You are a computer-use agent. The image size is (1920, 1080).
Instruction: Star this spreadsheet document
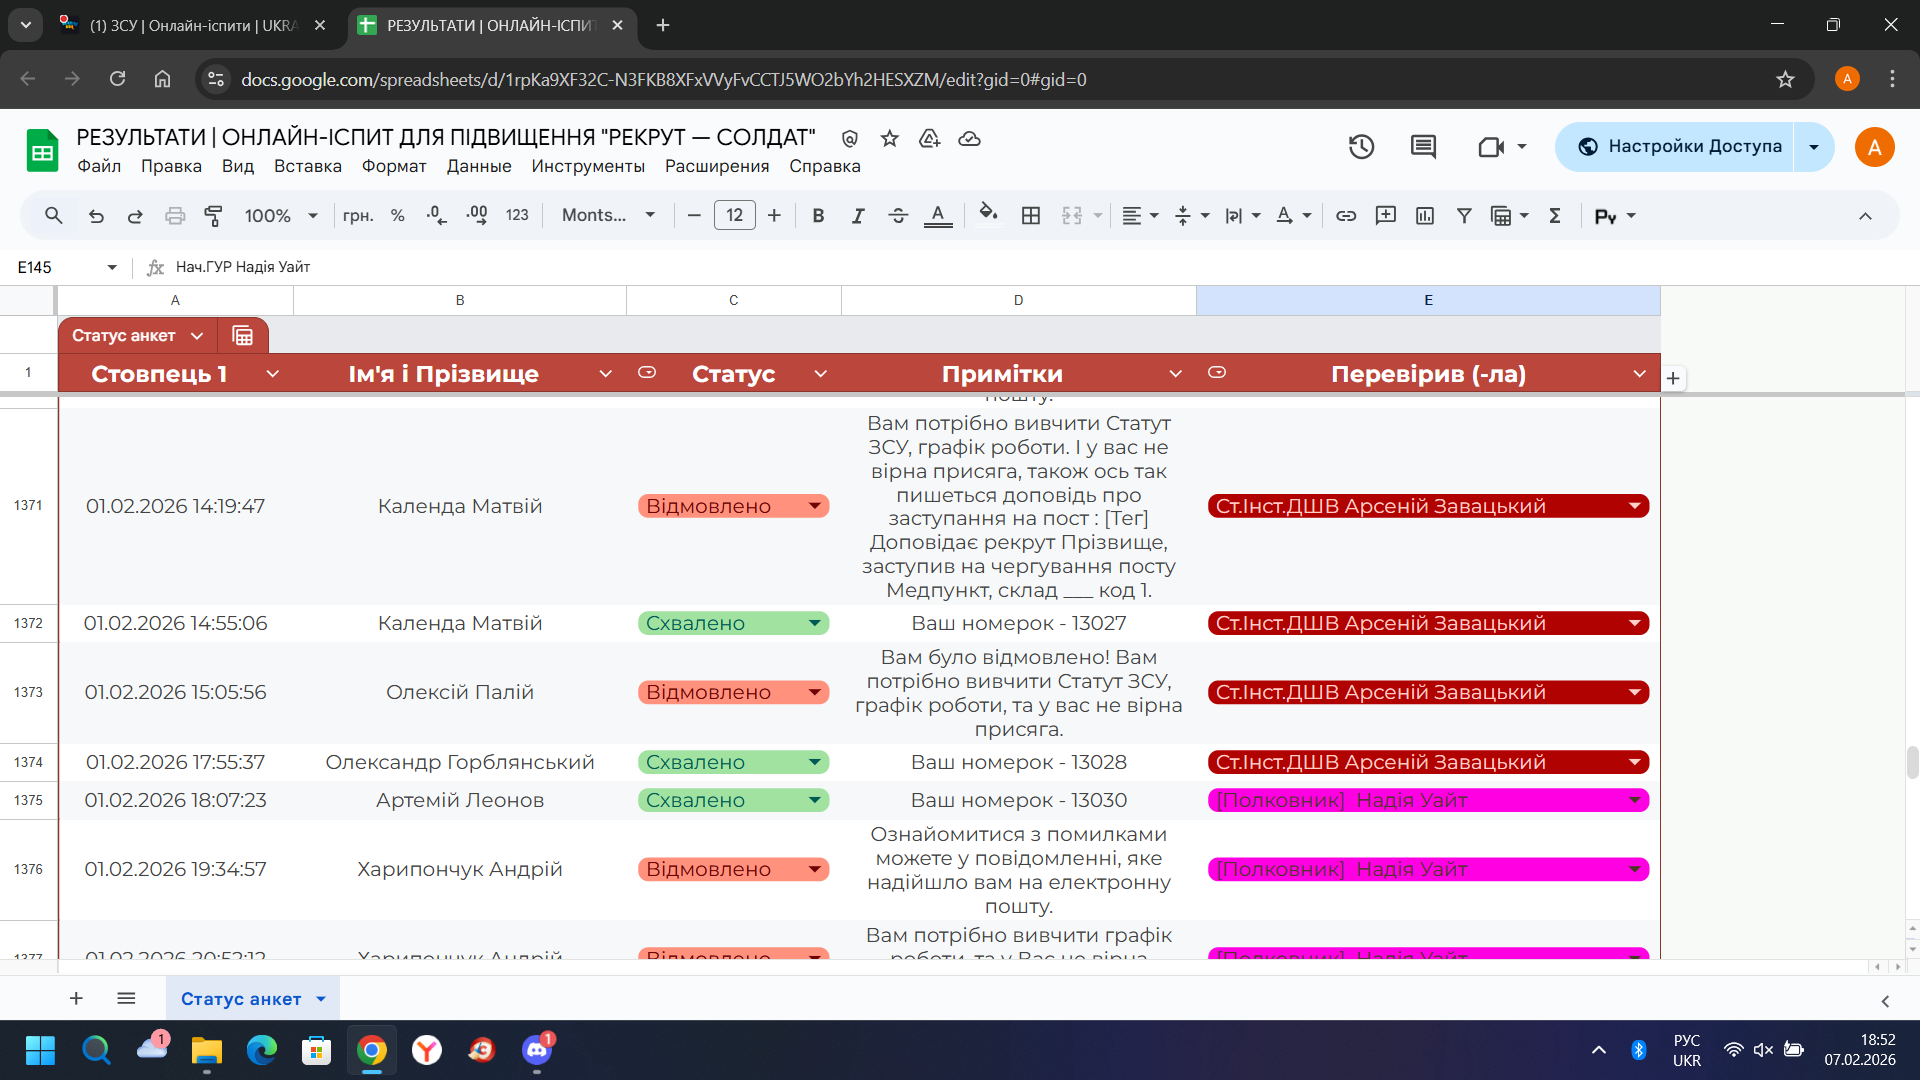pyautogui.click(x=890, y=139)
